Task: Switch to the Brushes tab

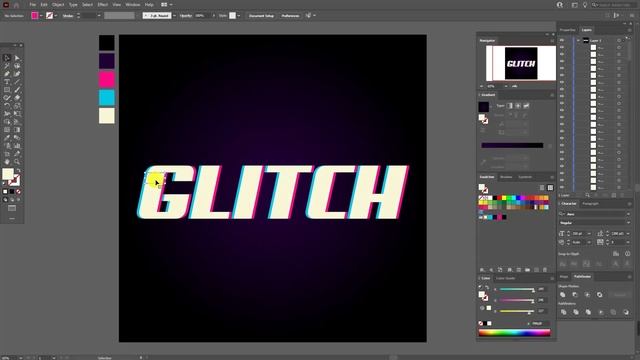Action: (506, 177)
